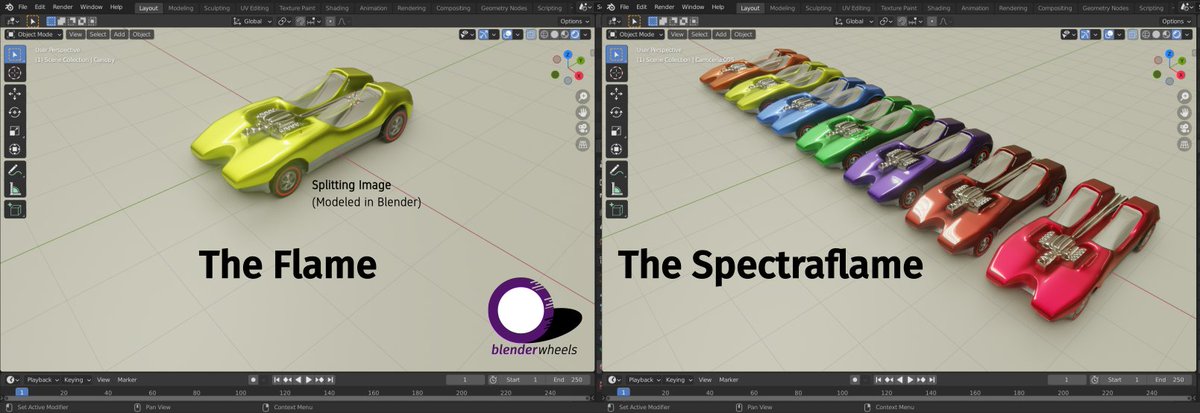
Task: Click Select button in left viewport header
Action: pyautogui.click(x=98, y=34)
